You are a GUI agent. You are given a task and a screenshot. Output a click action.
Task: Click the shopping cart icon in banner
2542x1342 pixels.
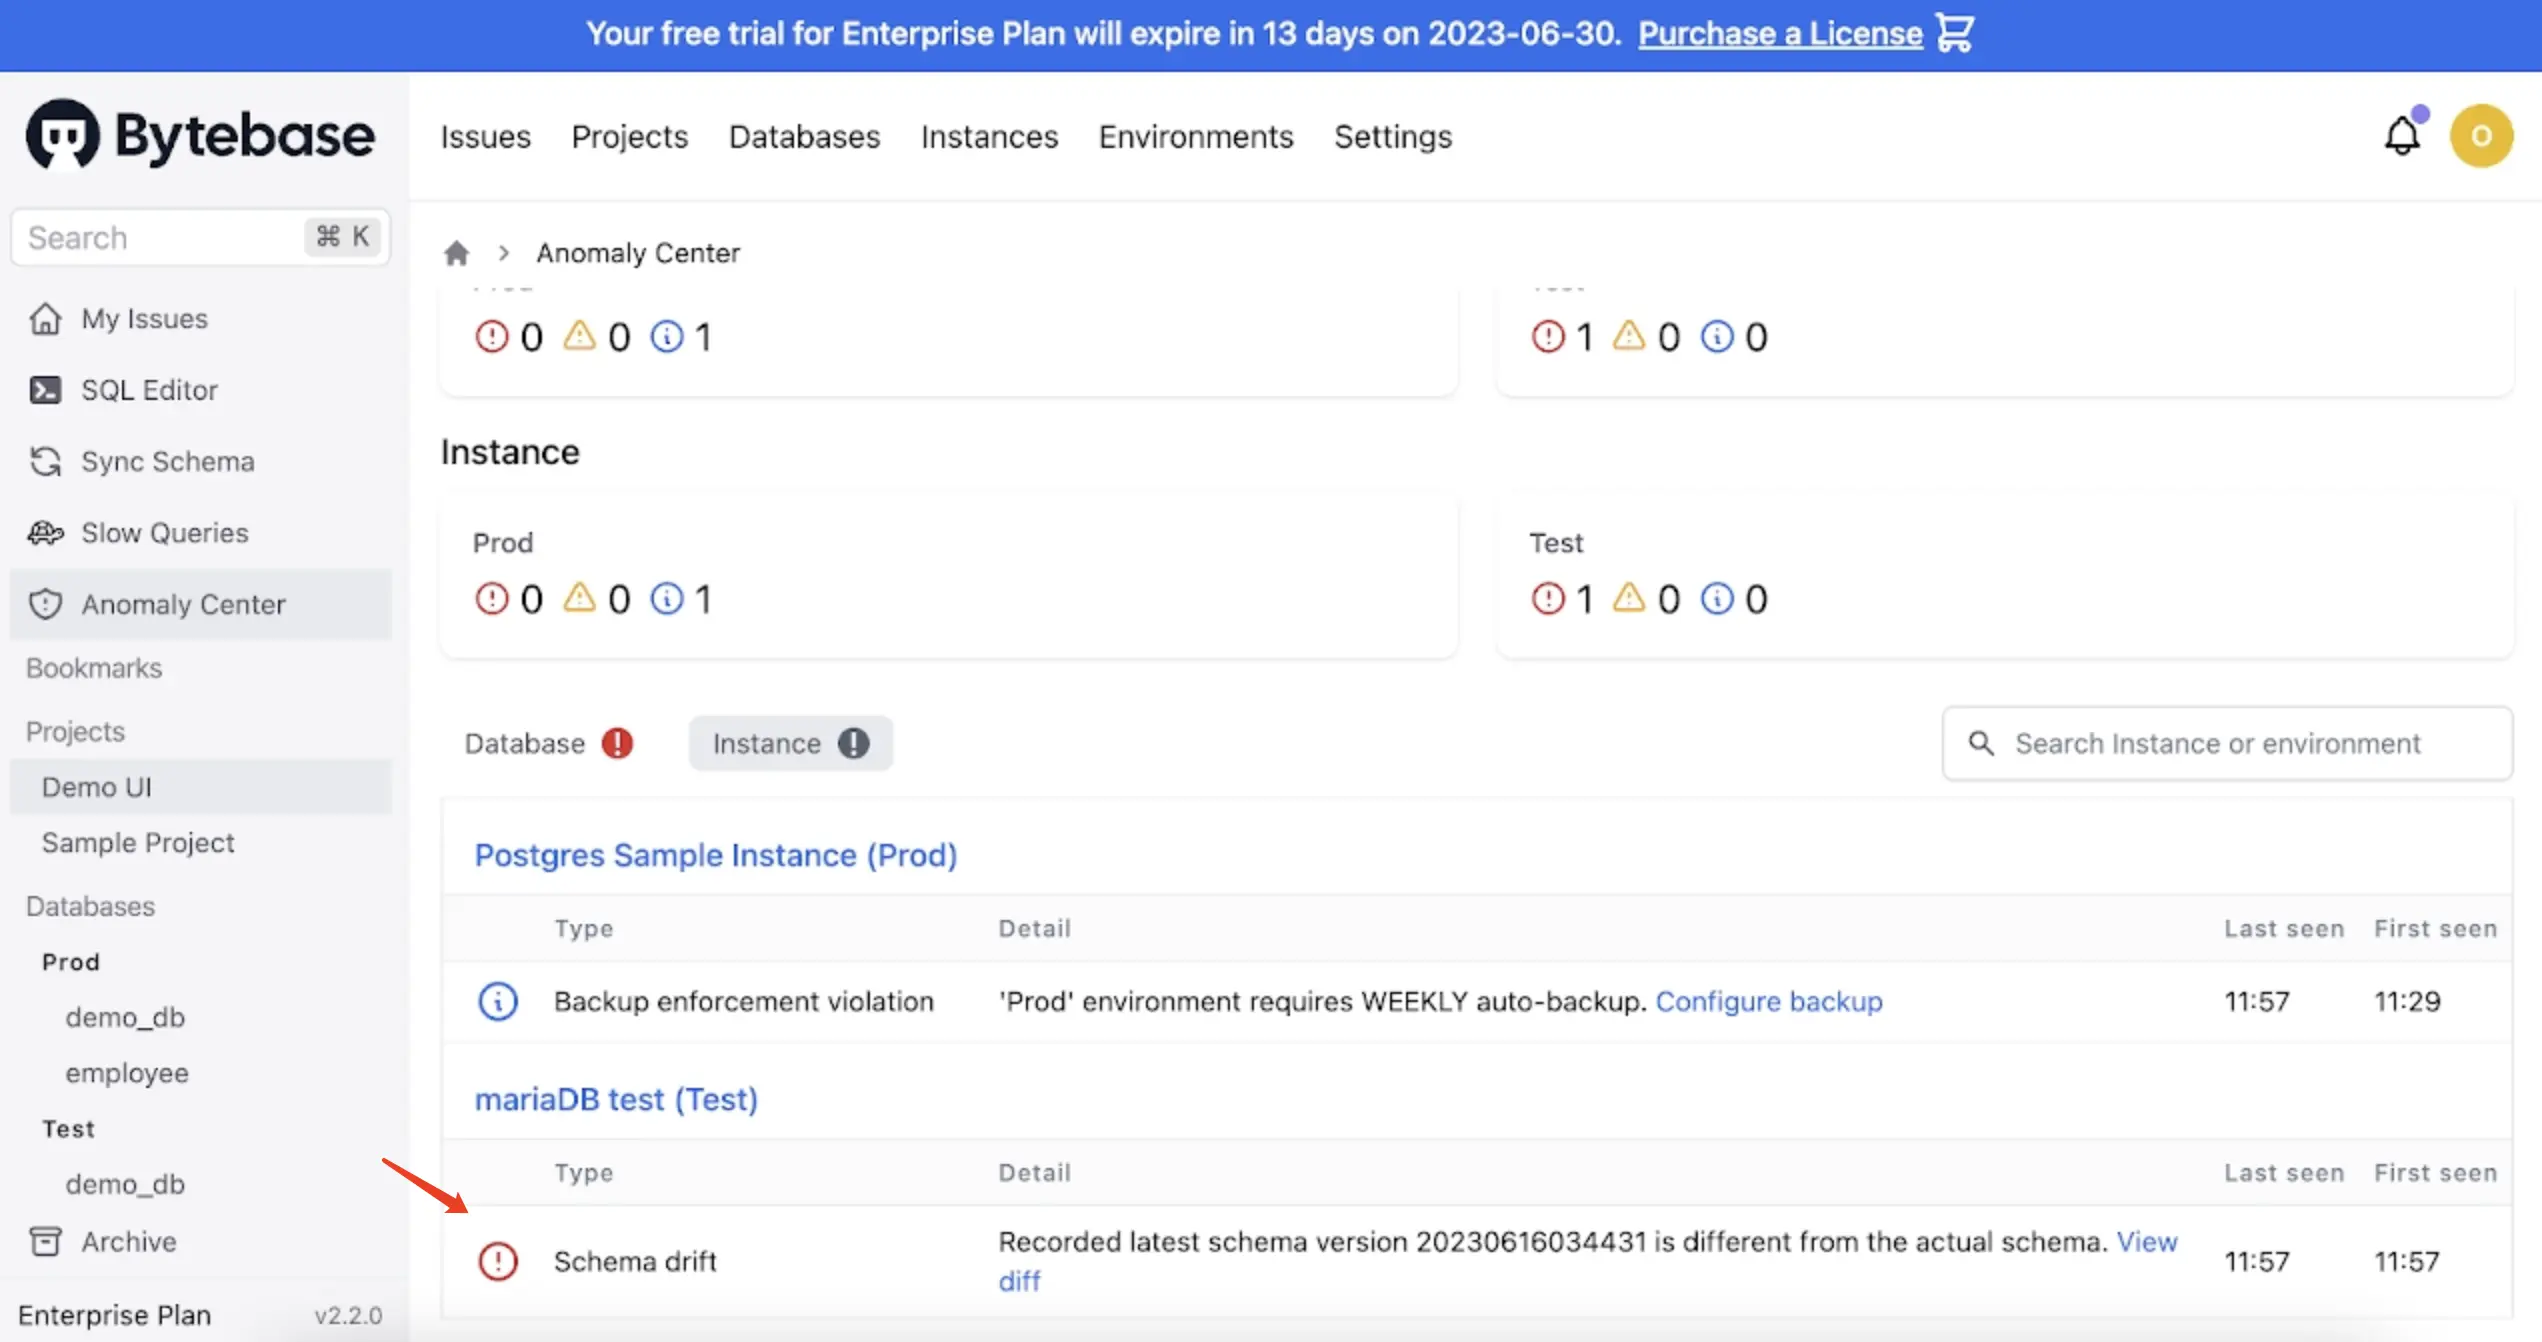coord(1954,32)
